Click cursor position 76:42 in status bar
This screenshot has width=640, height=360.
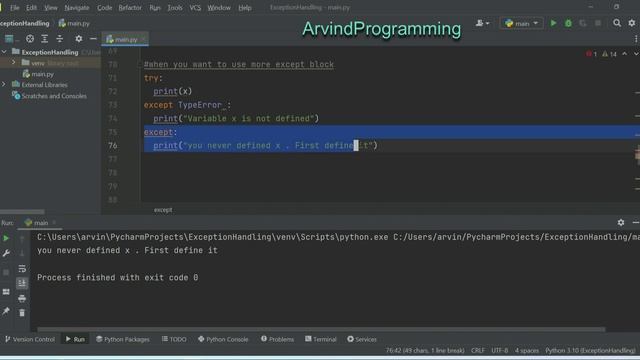point(425,351)
